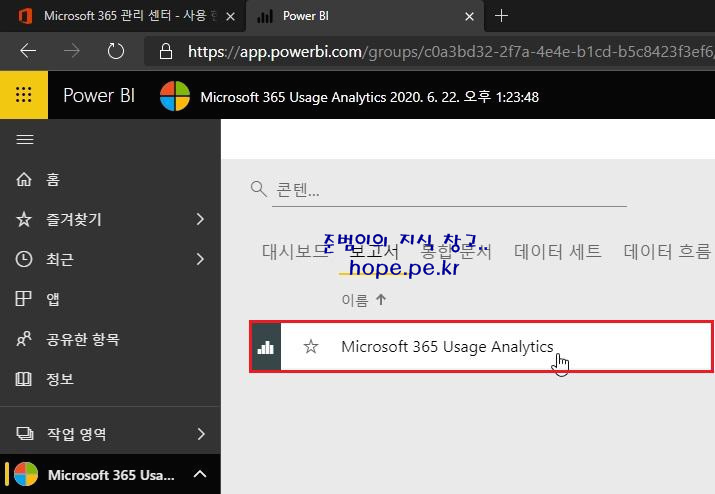Click the 즐겨찾기 star icon in sidebar
Screen dimensions: 715x494
point(24,219)
